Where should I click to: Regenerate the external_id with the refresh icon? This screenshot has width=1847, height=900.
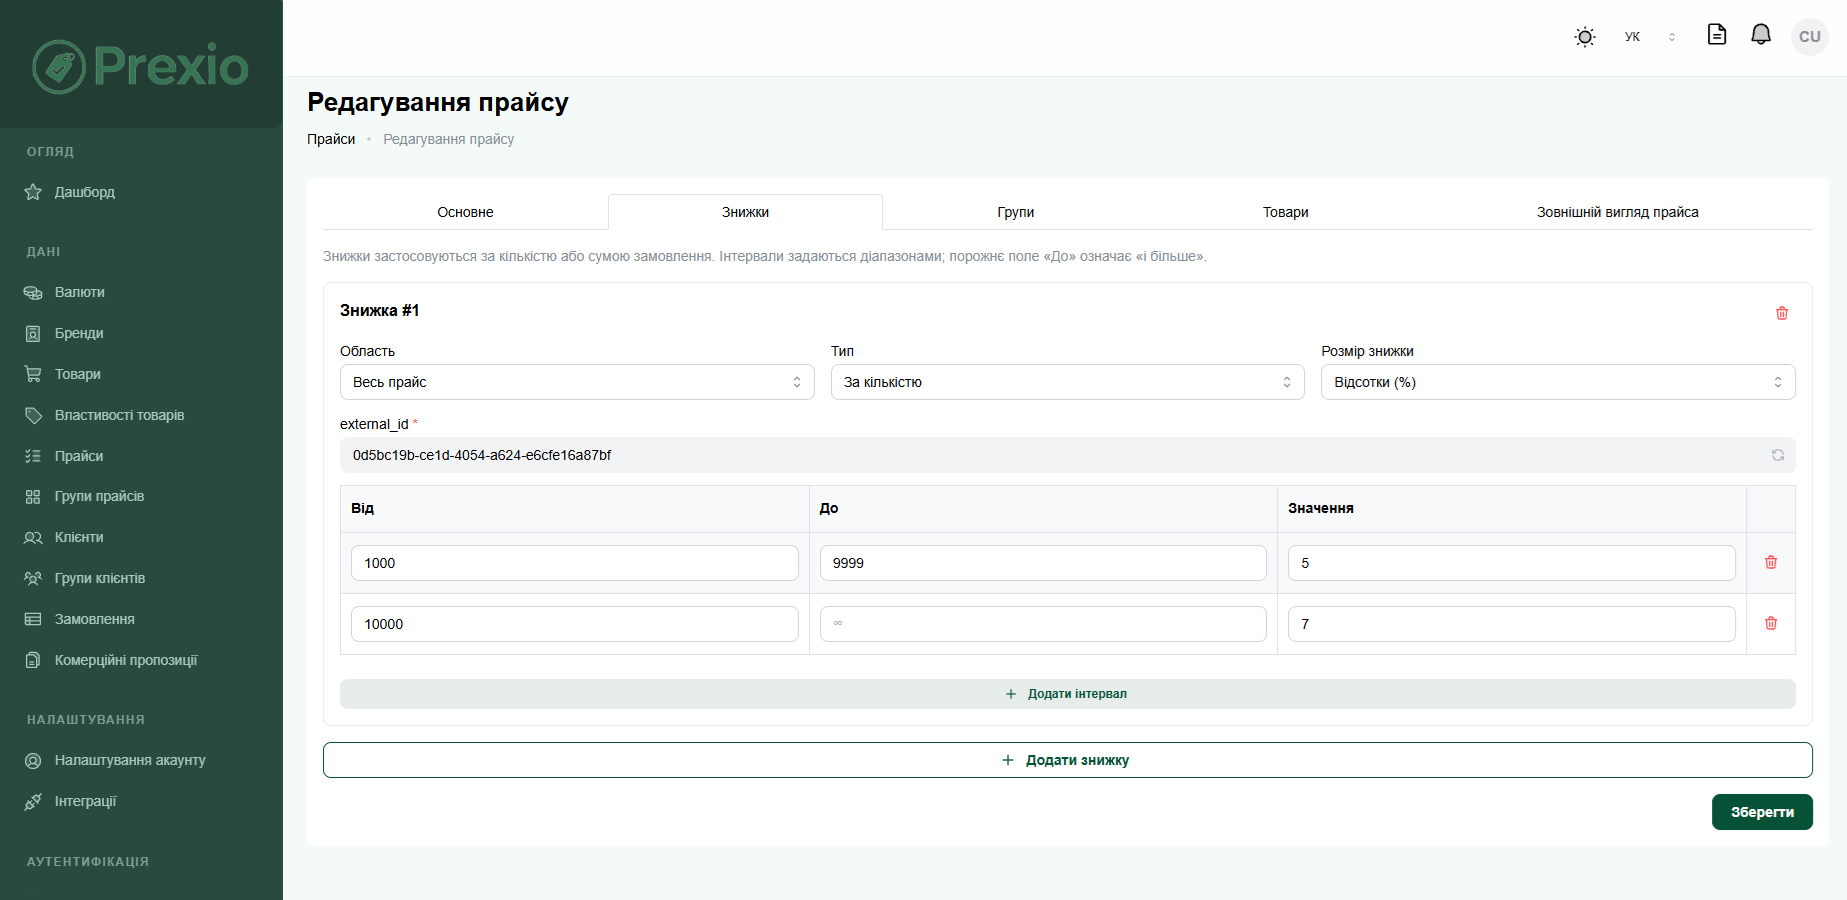(x=1778, y=455)
